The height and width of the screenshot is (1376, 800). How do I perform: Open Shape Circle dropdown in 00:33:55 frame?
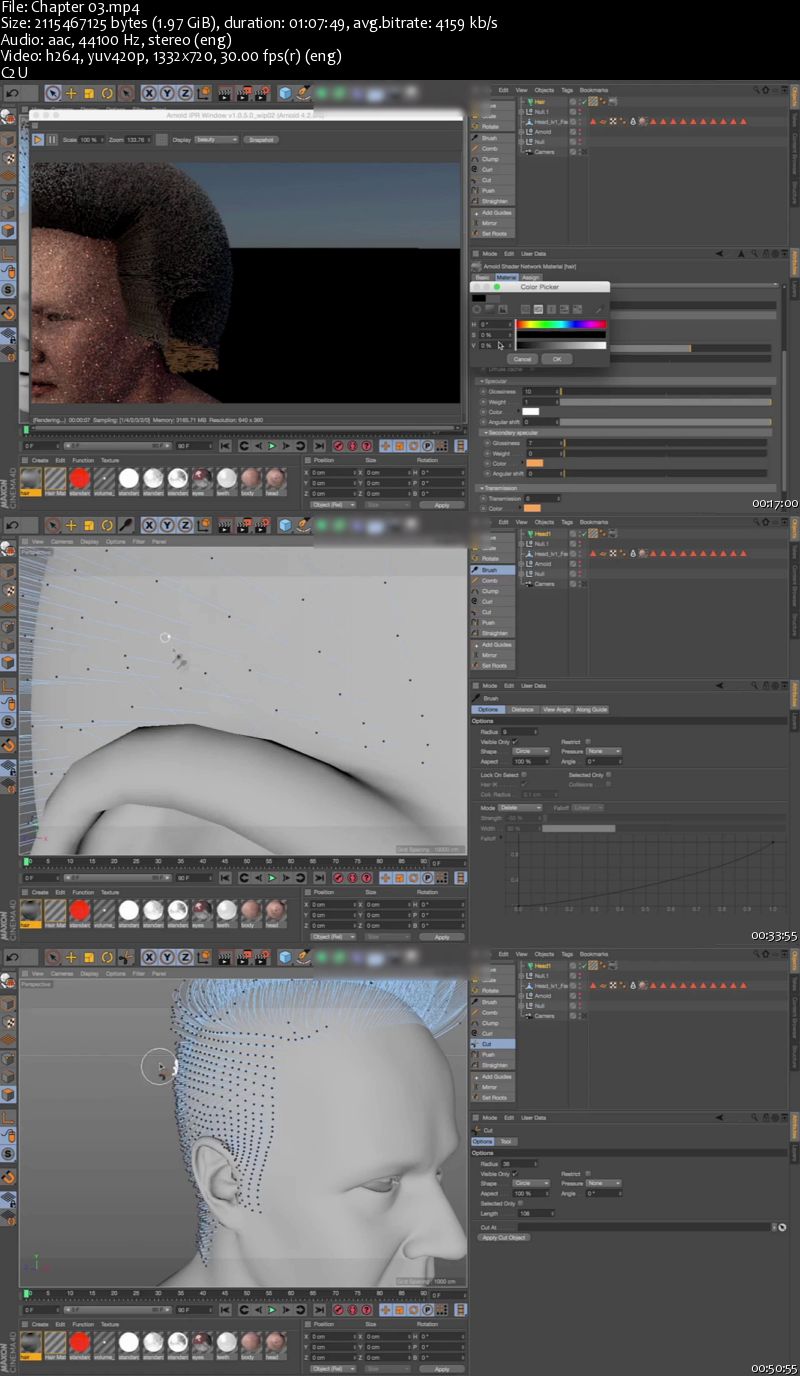click(532, 751)
